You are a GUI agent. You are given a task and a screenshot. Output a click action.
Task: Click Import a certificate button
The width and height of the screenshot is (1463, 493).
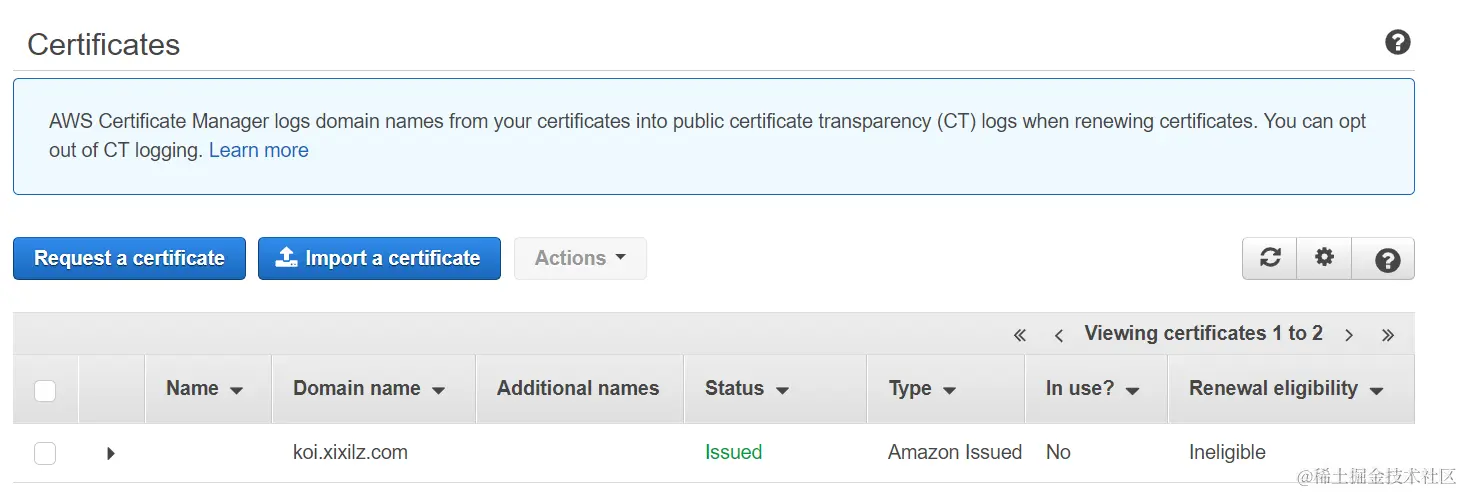pos(379,258)
